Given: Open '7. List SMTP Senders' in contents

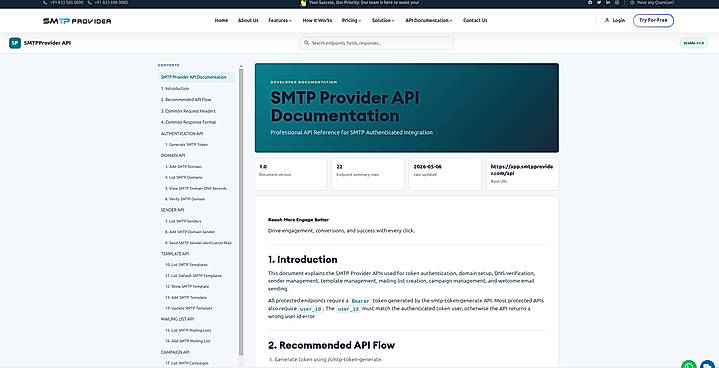Looking at the screenshot, I should point(183,221).
